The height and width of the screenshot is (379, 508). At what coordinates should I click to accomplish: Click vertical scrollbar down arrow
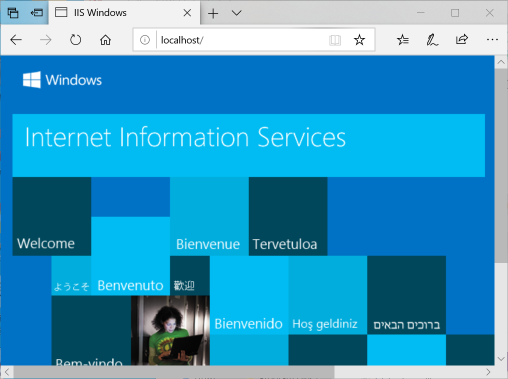point(501,359)
